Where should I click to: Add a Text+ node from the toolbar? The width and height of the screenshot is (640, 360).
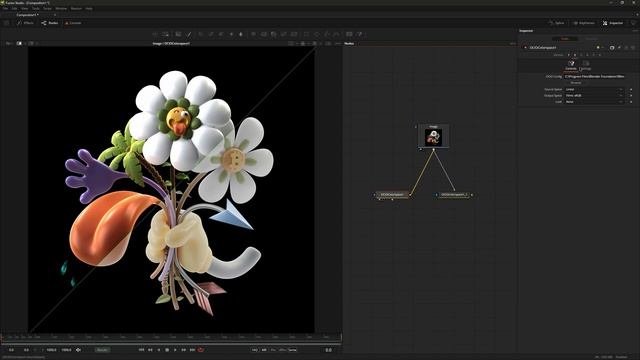point(178,34)
